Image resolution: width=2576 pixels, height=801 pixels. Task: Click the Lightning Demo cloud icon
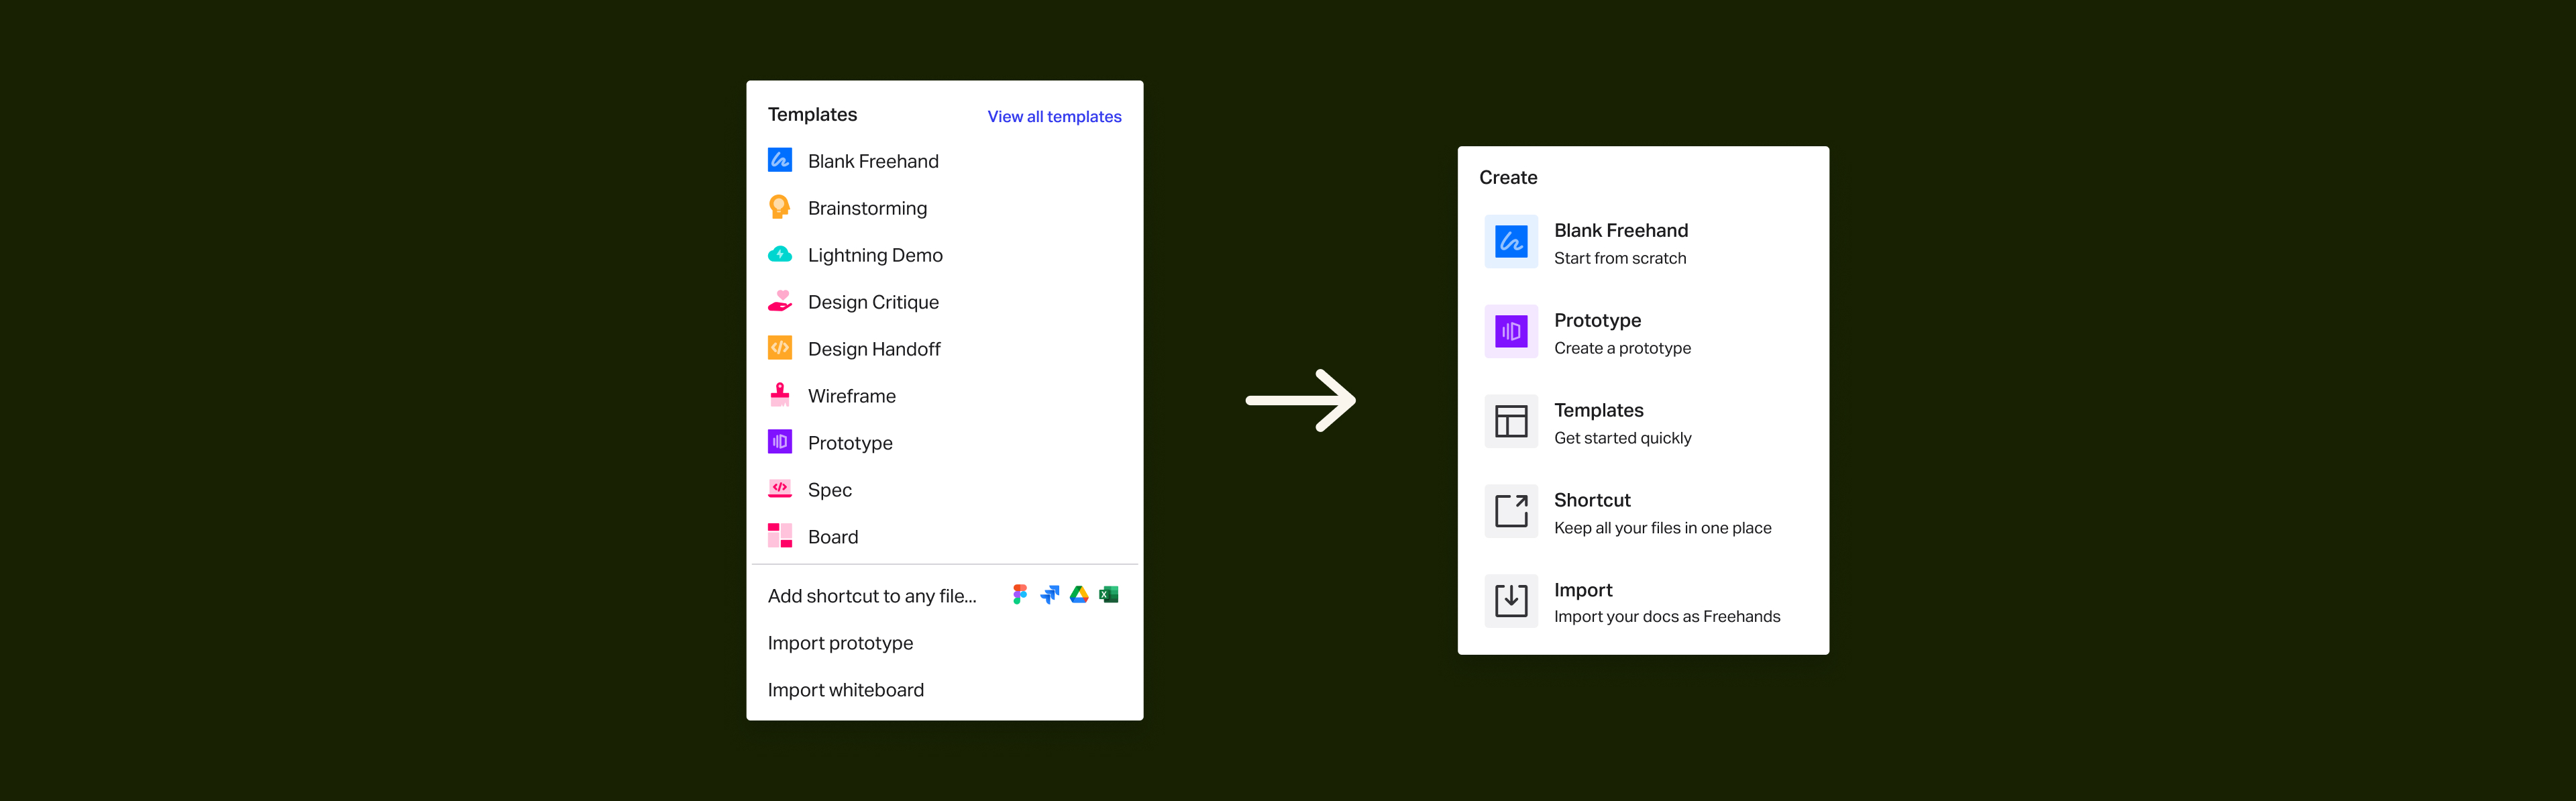(779, 254)
